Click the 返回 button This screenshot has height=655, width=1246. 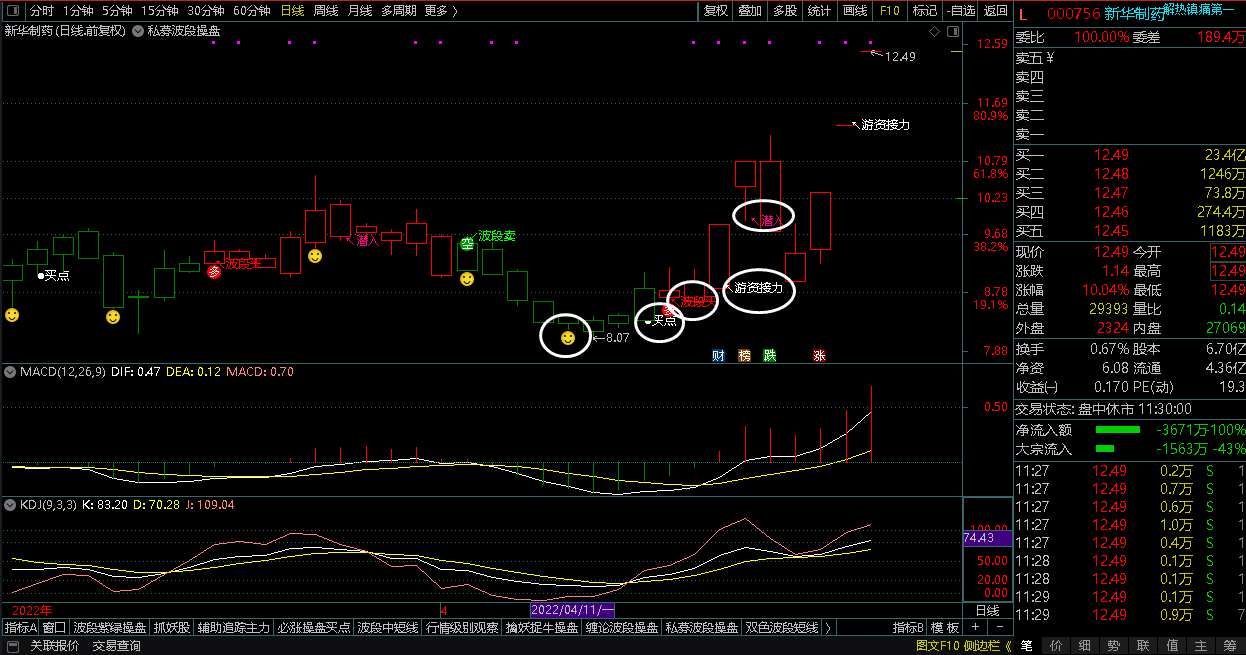[995, 11]
